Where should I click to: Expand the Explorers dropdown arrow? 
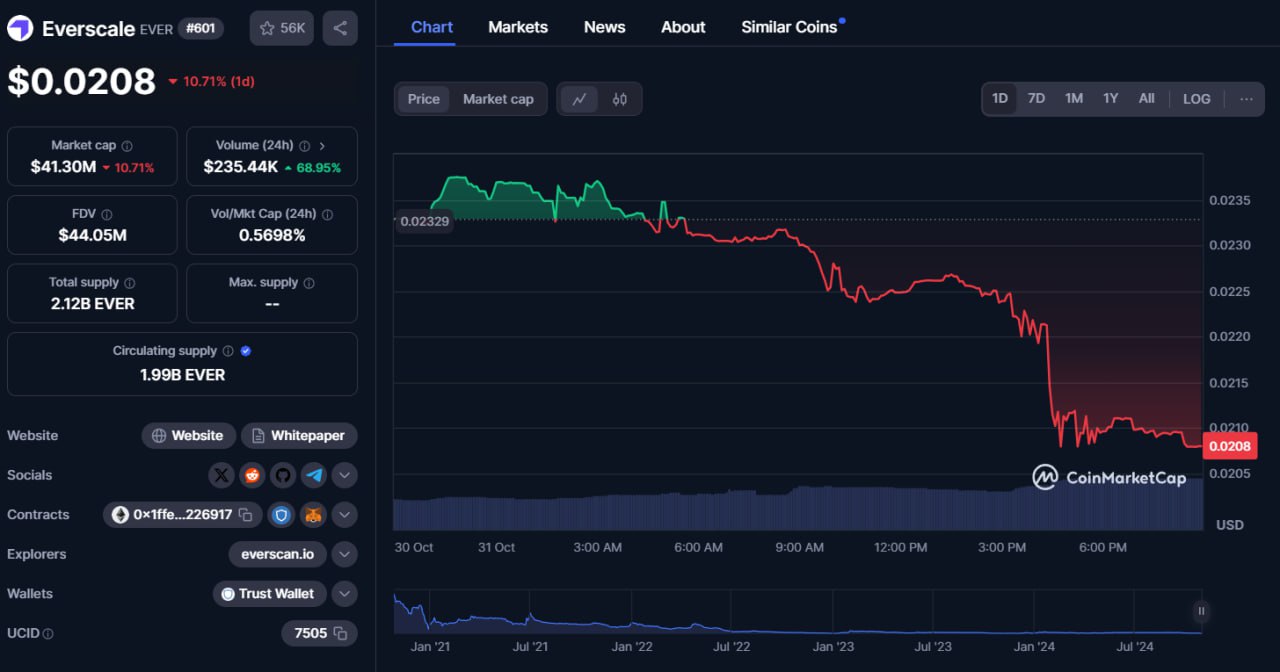[344, 554]
